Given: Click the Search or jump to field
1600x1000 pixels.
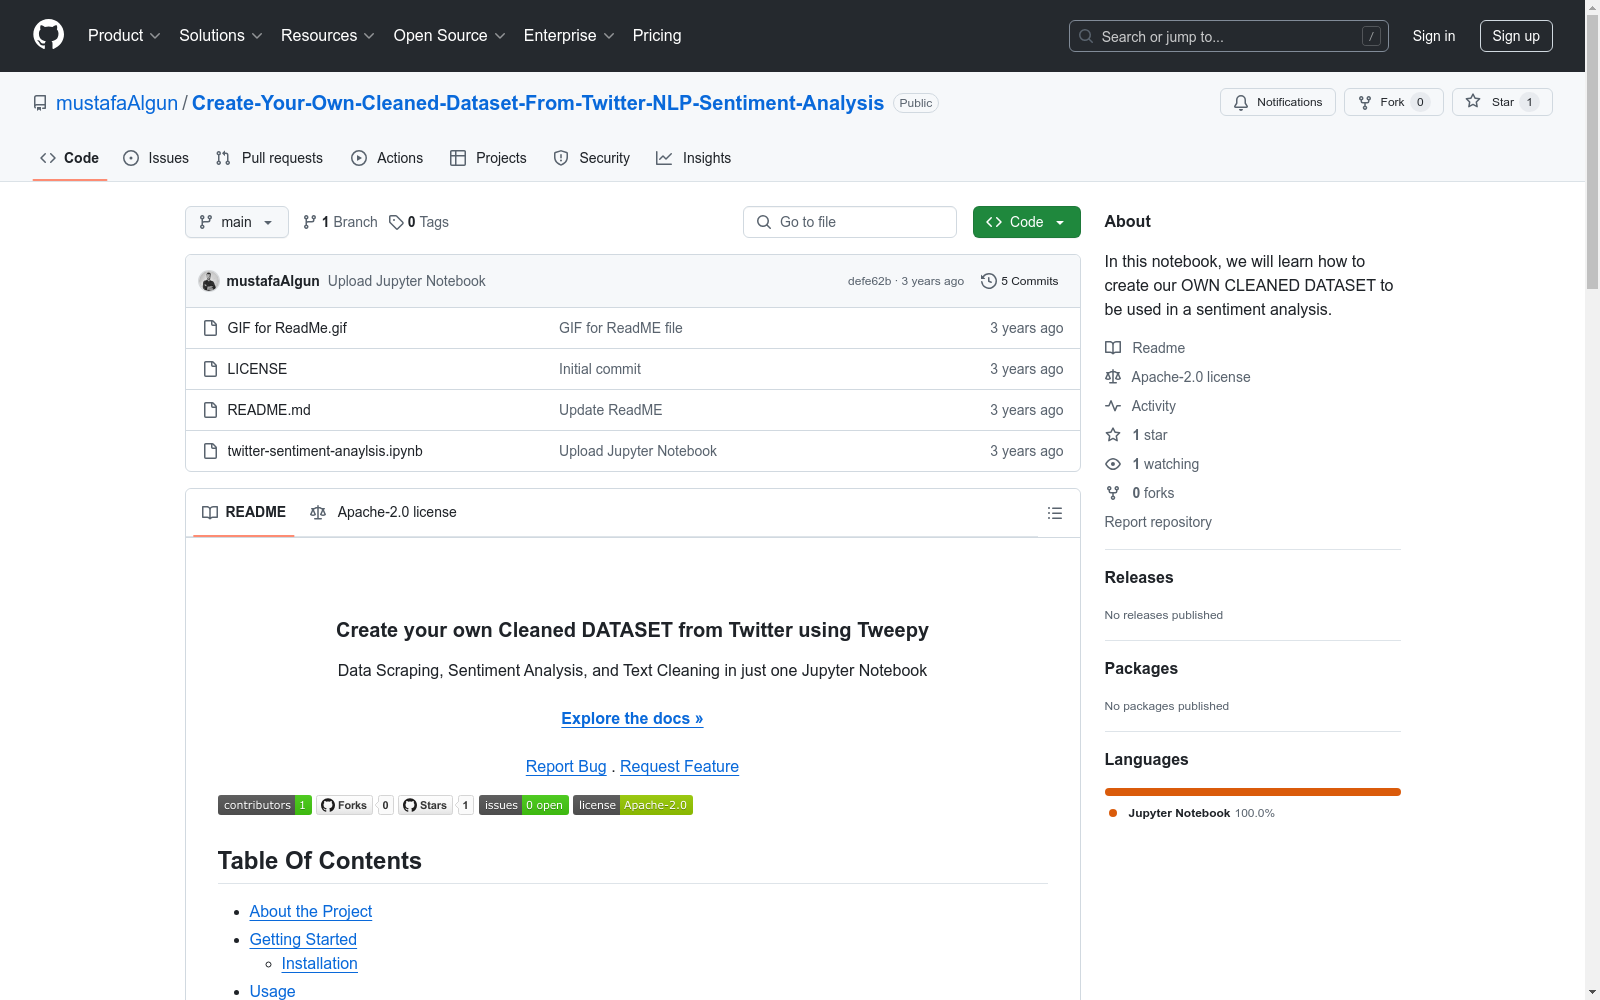Looking at the screenshot, I should [1229, 36].
